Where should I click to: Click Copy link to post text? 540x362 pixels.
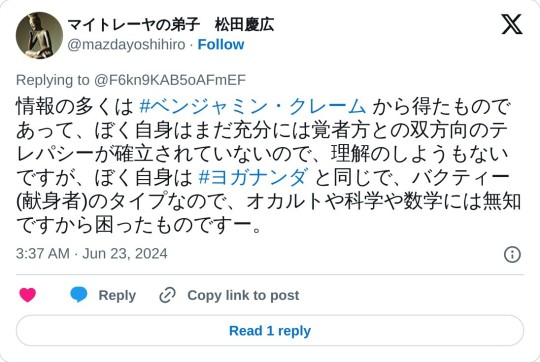[243, 295]
